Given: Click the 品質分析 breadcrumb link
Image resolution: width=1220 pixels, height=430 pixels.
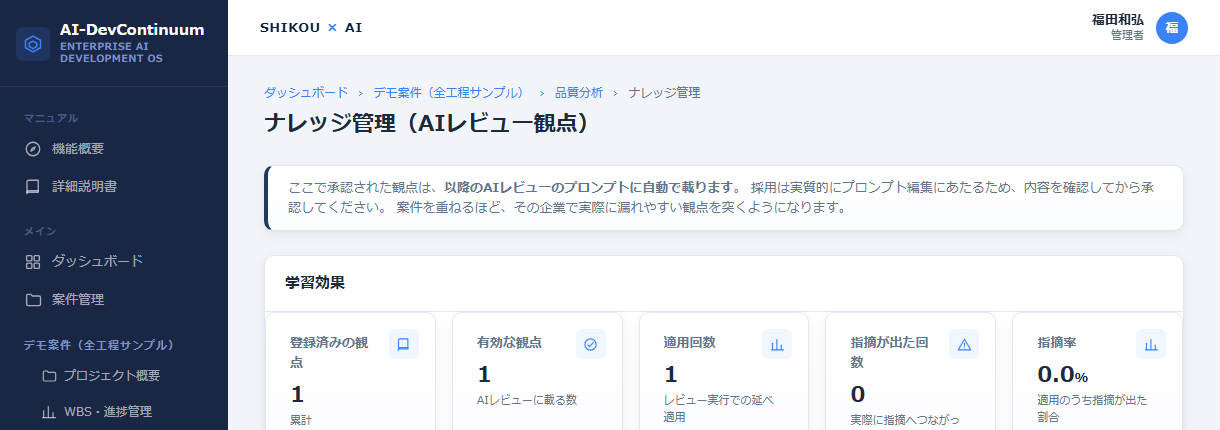Looking at the screenshot, I should [579, 92].
